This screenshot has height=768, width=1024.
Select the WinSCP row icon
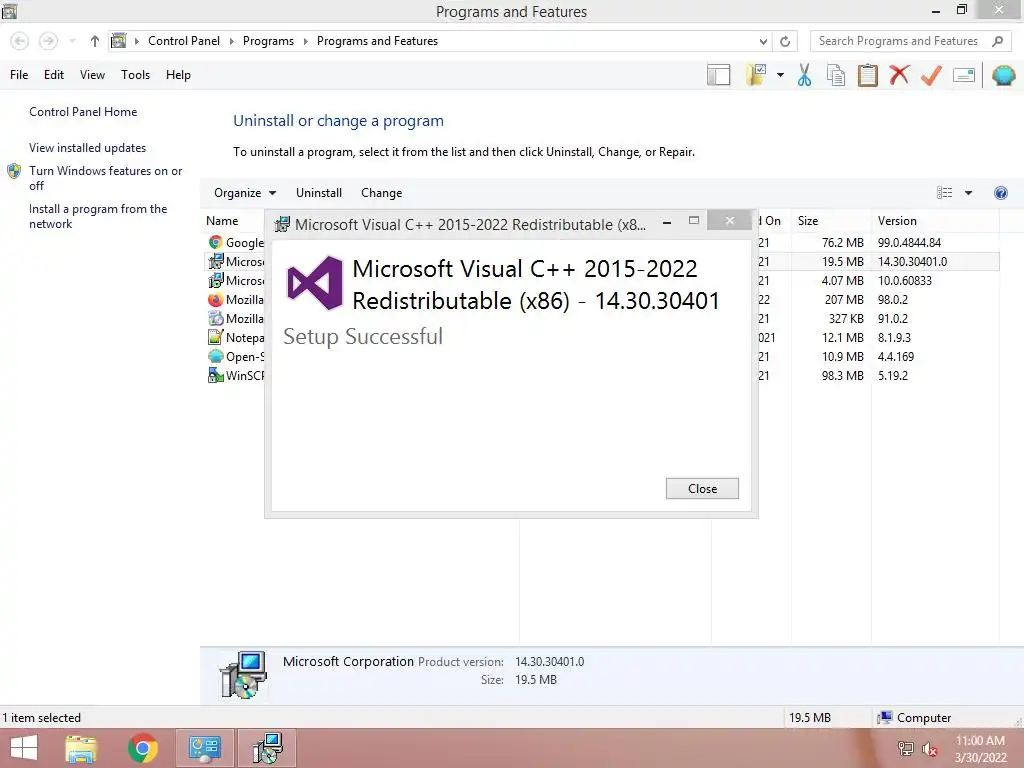[x=216, y=376]
